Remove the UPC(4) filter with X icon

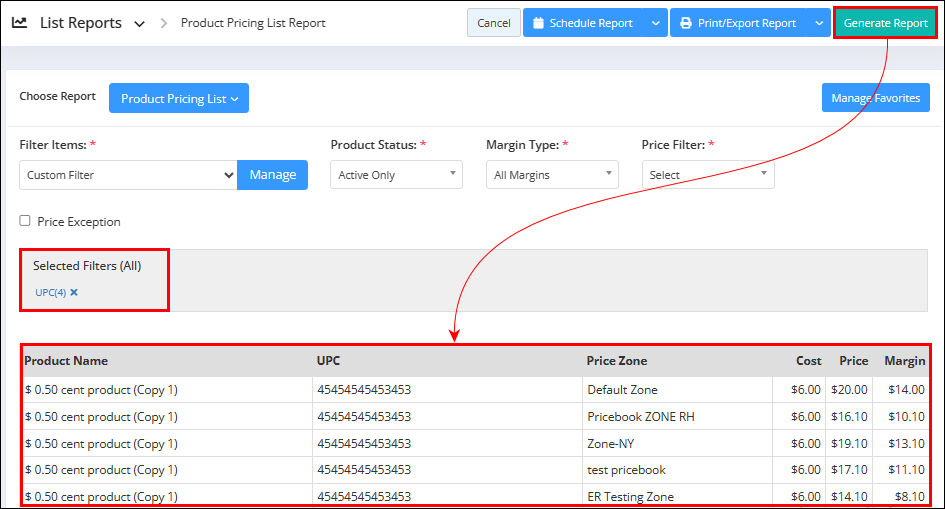(x=74, y=292)
